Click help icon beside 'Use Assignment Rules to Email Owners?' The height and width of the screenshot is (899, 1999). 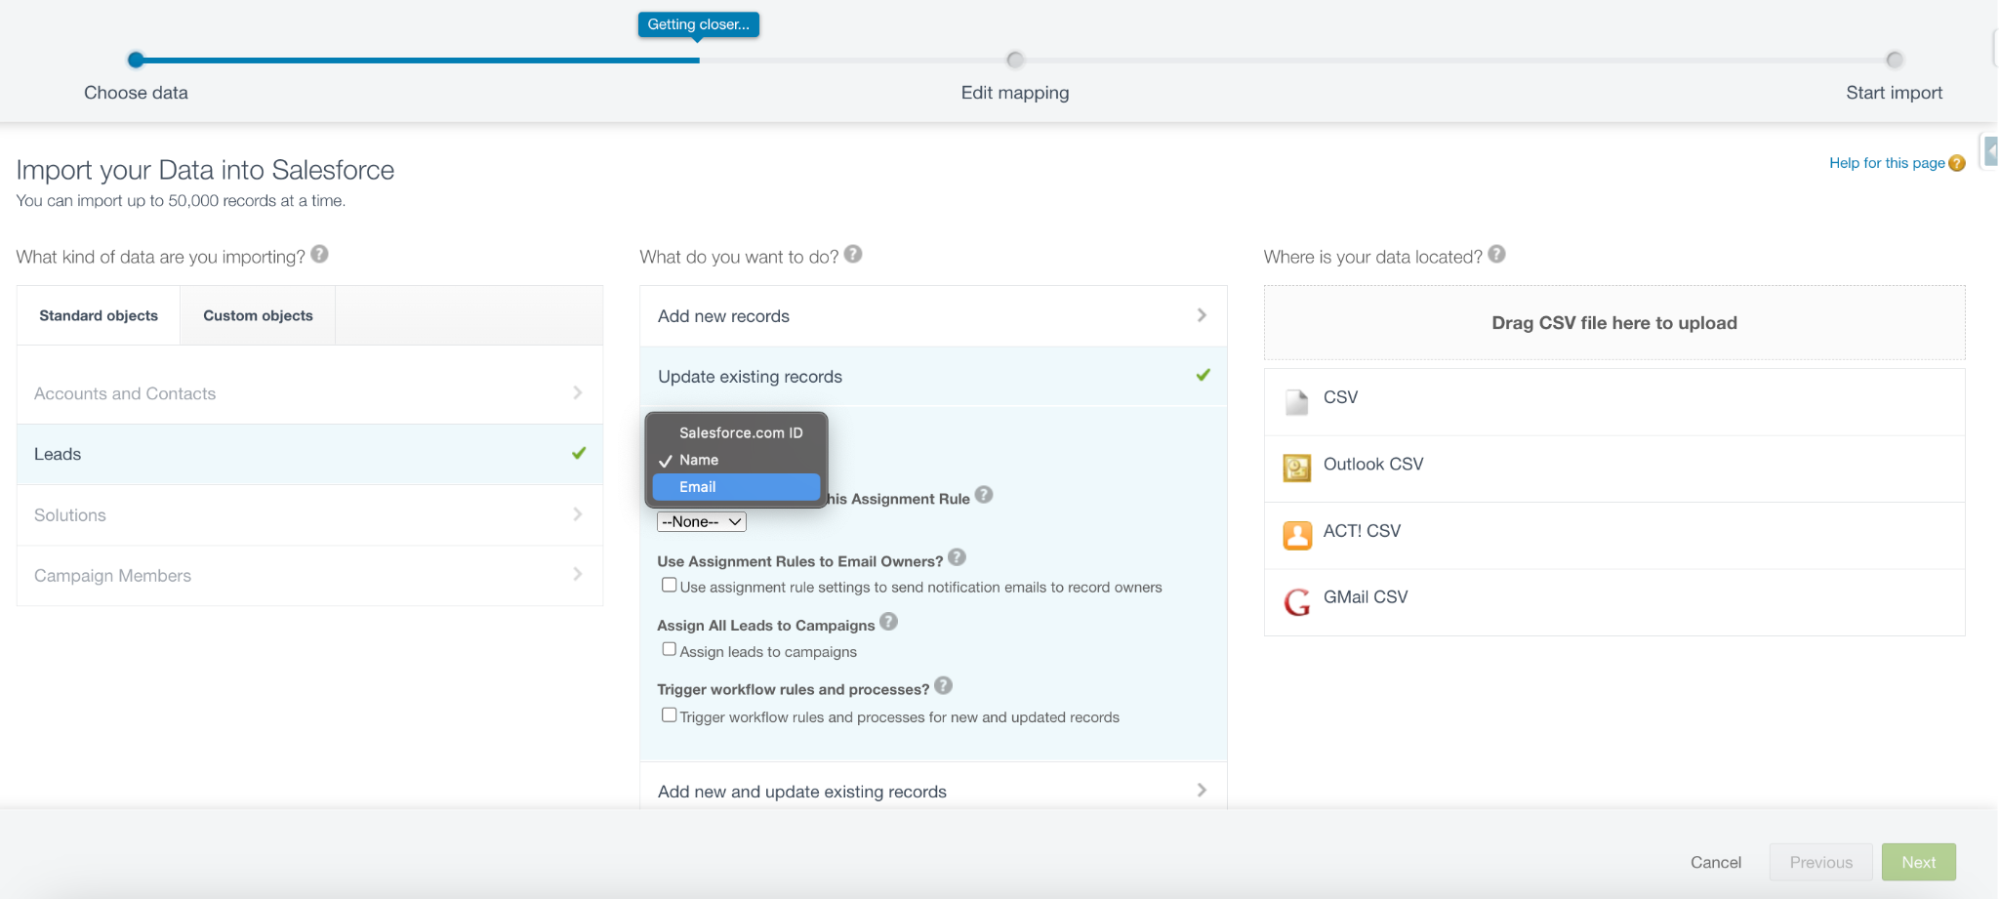(957, 557)
